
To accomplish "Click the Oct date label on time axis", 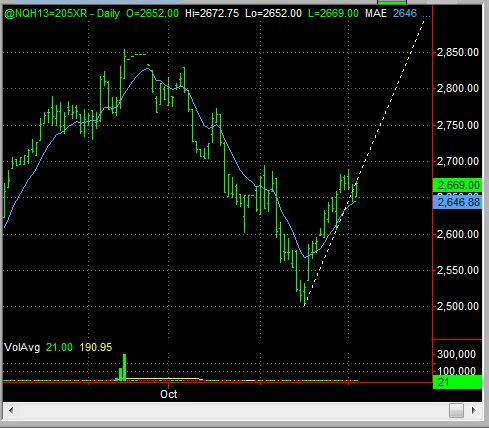I will [169, 394].
